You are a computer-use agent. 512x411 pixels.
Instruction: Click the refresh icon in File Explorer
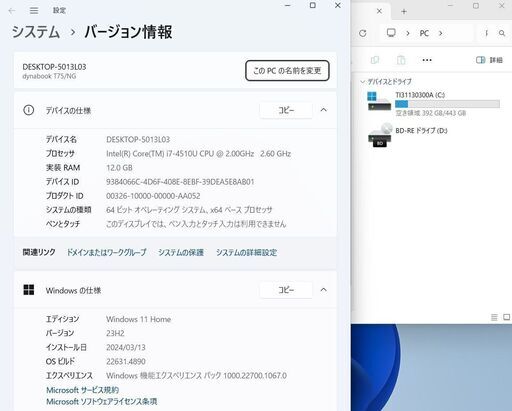tap(363, 33)
